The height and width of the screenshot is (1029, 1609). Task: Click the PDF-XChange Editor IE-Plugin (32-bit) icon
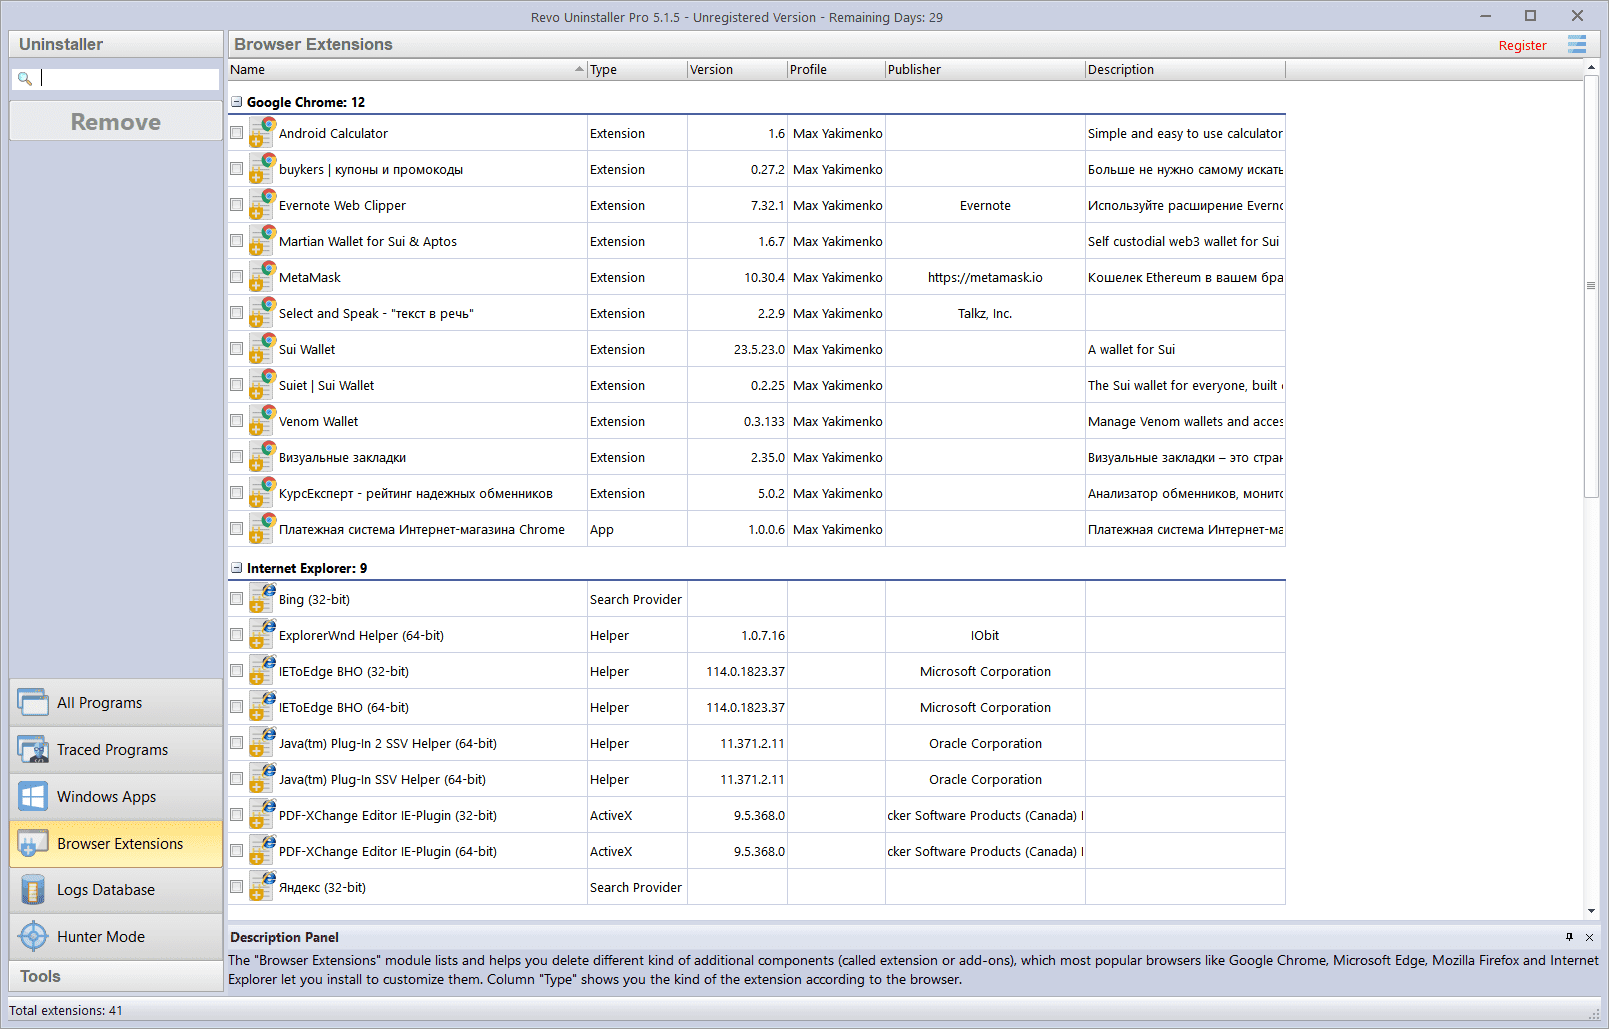pyautogui.click(x=262, y=815)
